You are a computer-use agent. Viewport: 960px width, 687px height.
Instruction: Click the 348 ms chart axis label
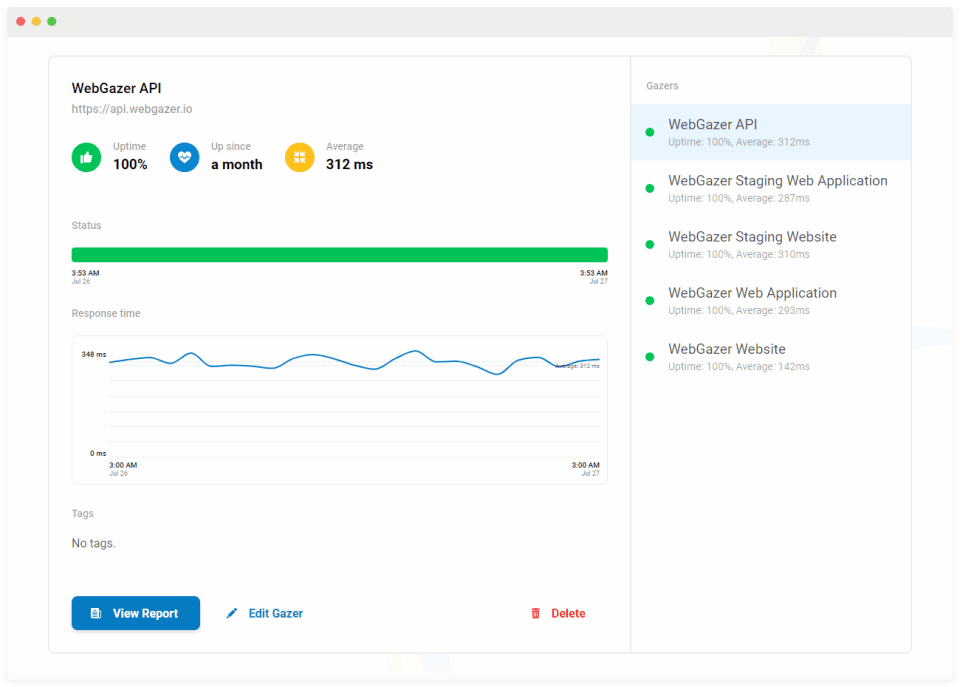point(94,355)
